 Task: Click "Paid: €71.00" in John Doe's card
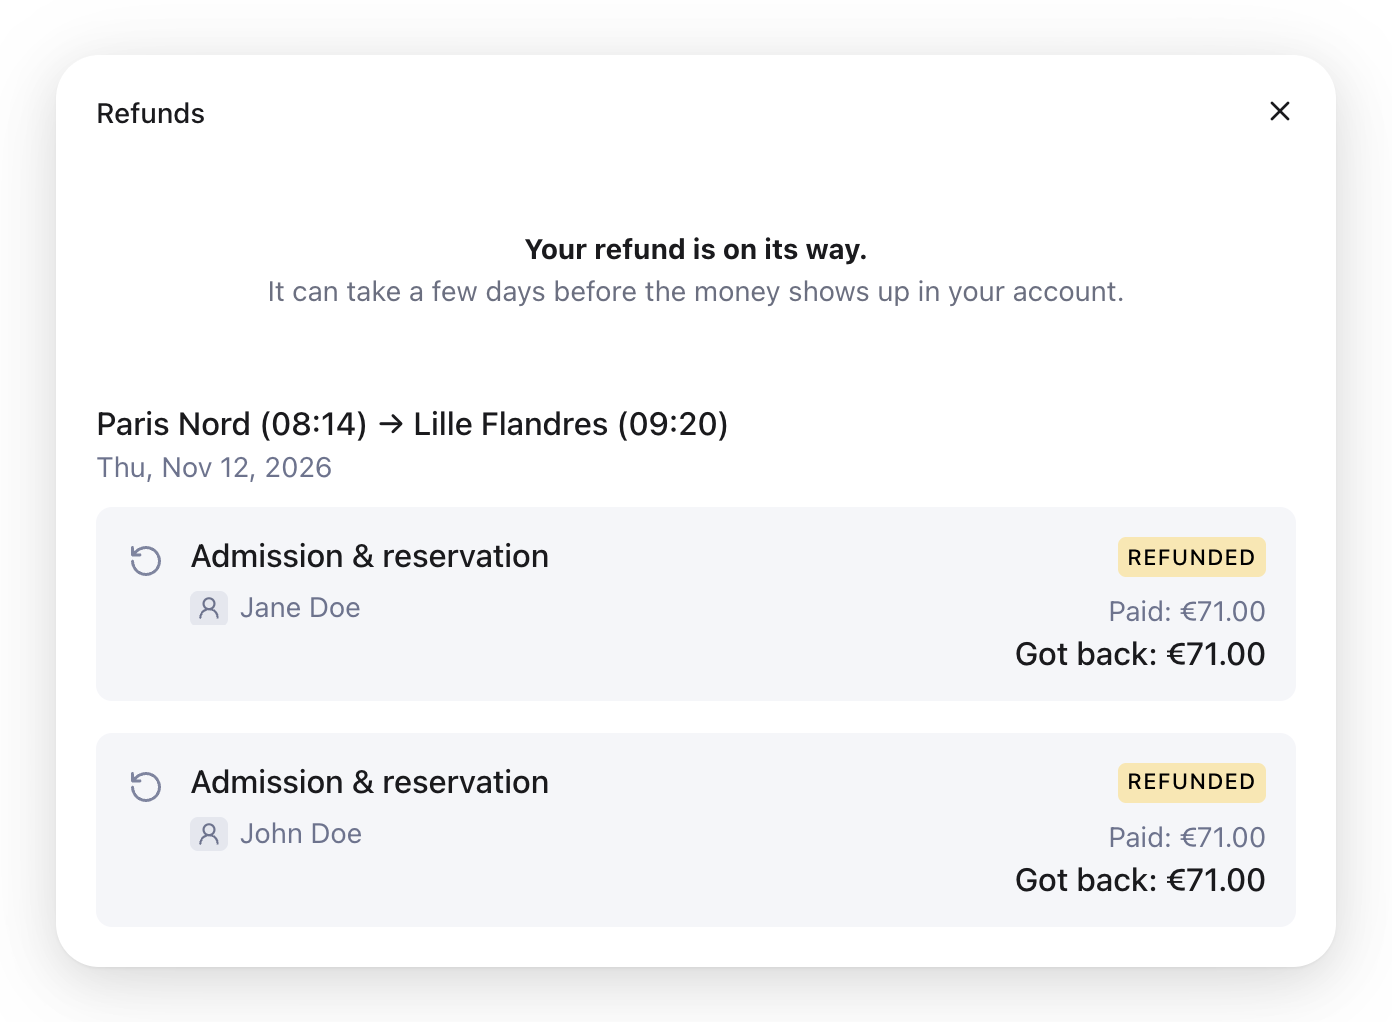(x=1187, y=837)
